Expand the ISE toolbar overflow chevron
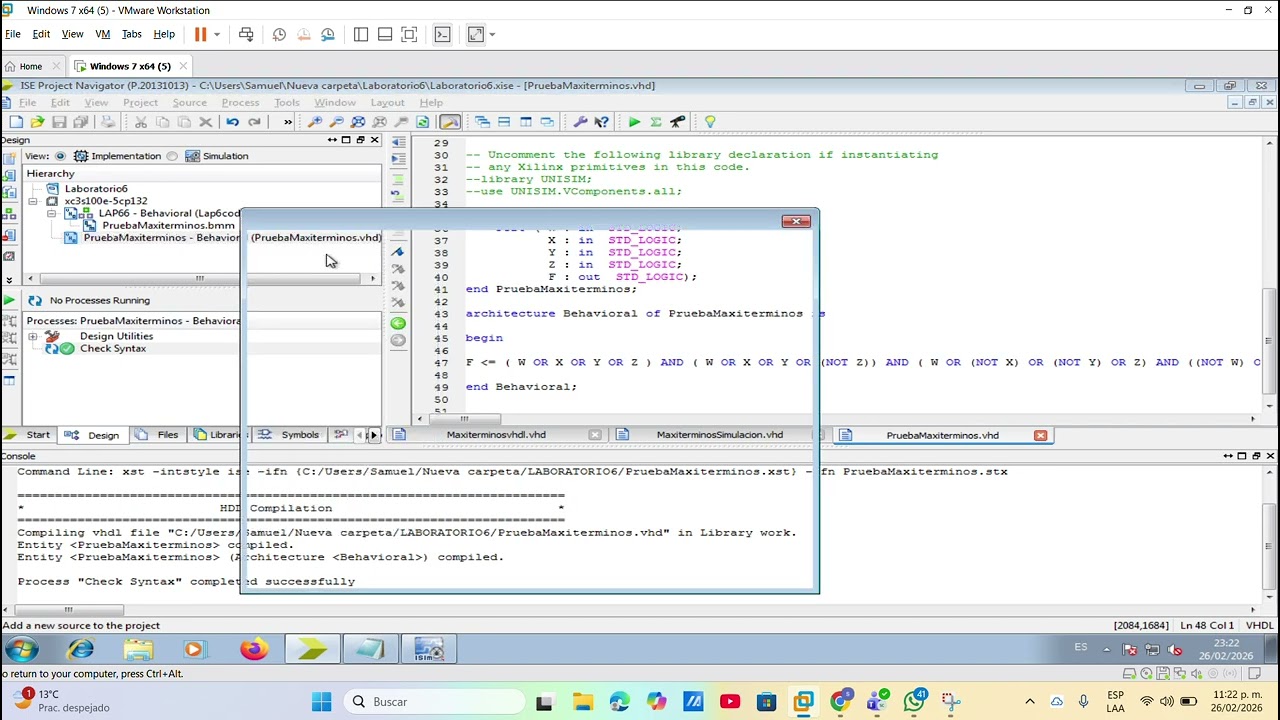 tap(287, 122)
